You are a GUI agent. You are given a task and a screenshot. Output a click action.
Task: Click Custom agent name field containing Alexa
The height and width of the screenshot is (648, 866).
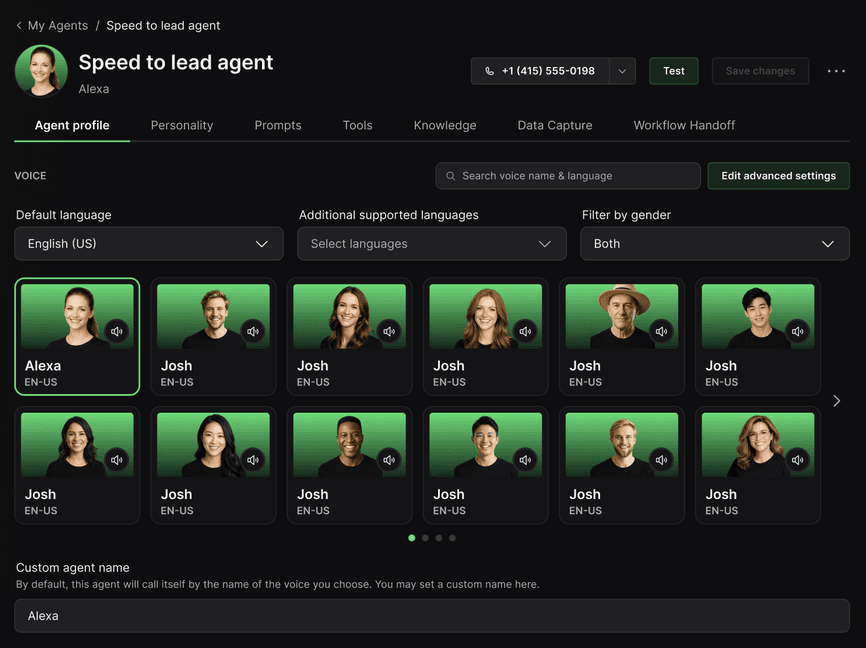pos(432,615)
